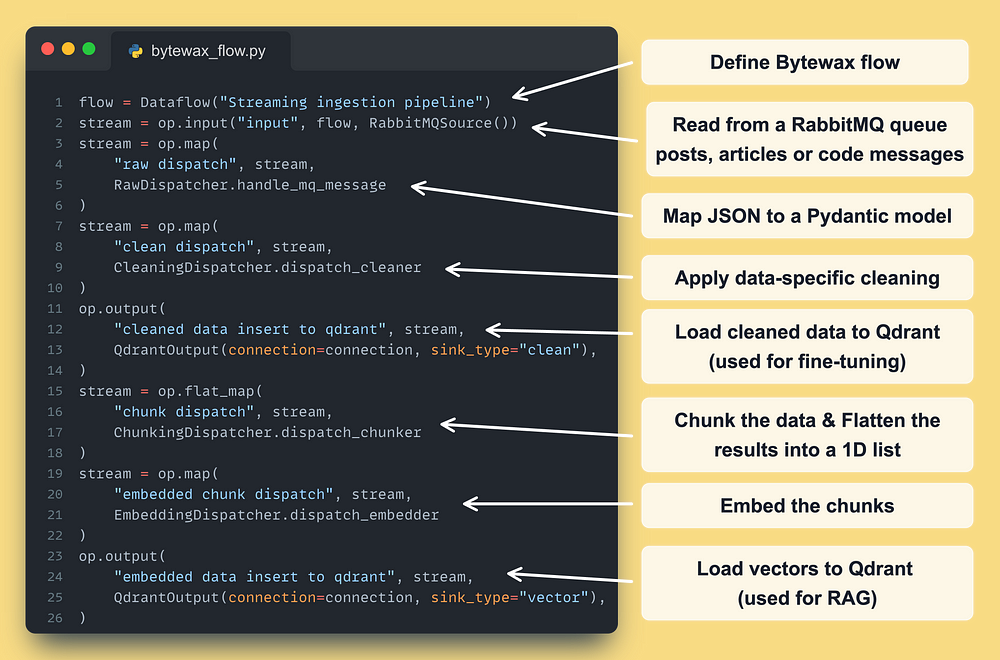Click line number 22 in the gutter
1000x660 pixels.
click(x=55, y=536)
